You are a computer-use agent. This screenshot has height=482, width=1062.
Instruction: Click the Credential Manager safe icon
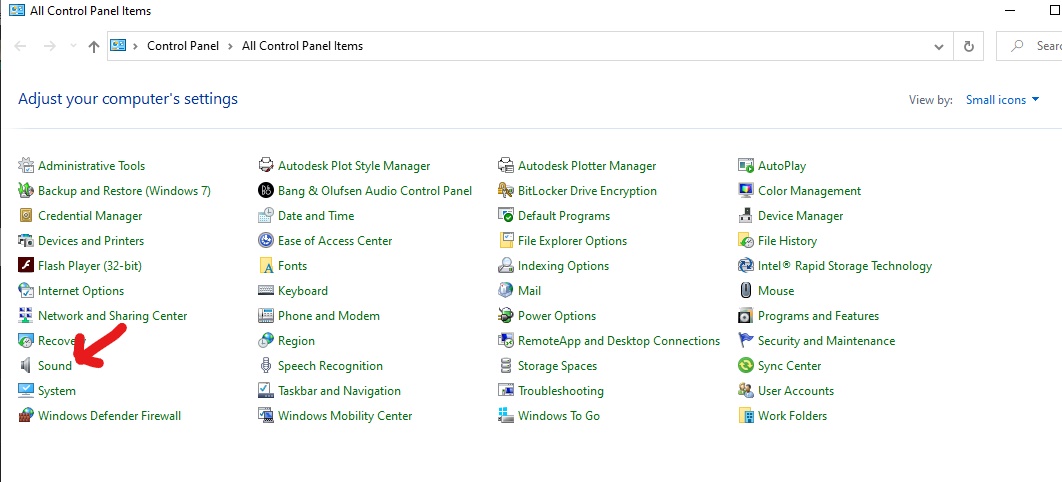pos(26,216)
